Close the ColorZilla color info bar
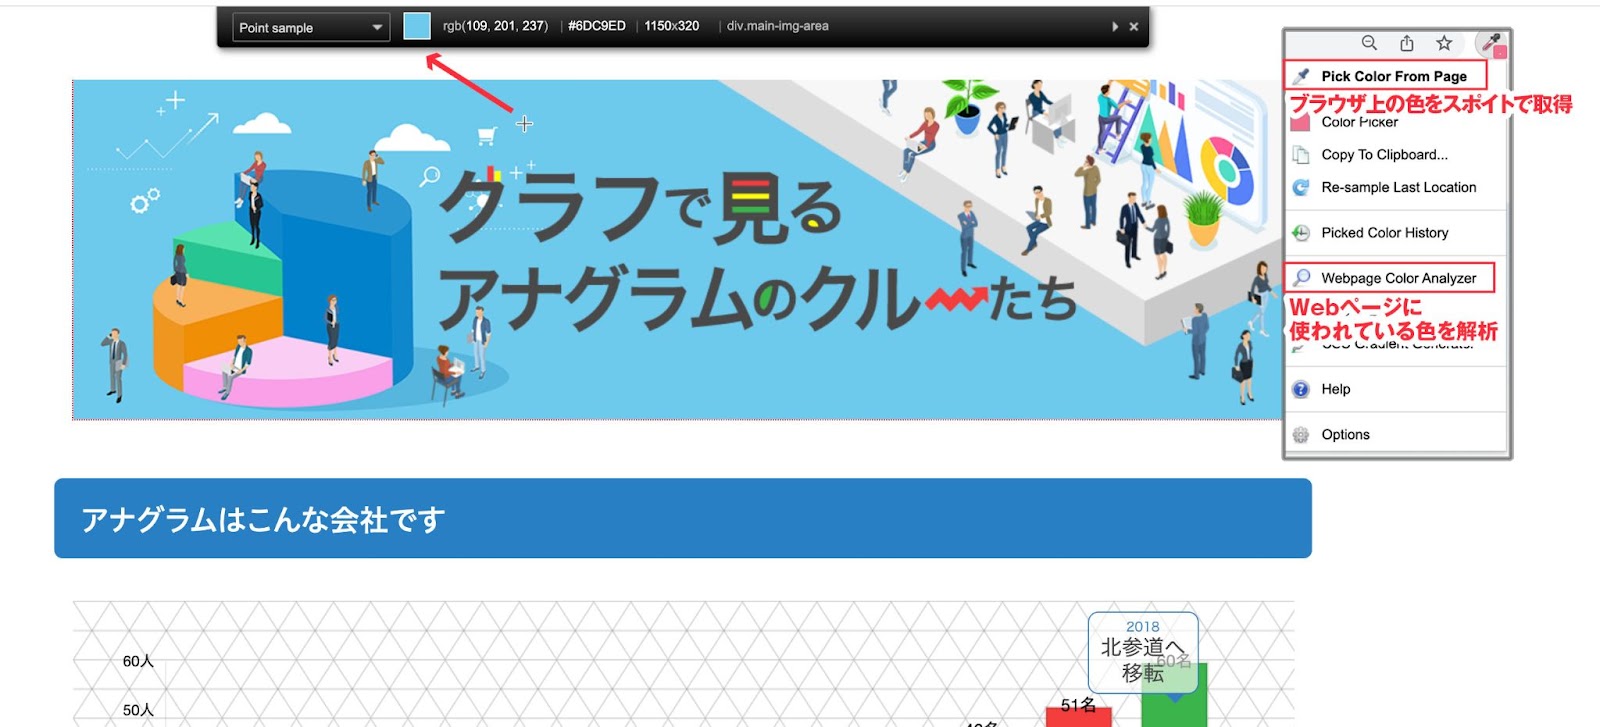Screen dimensions: 1600x727 pos(1134,27)
